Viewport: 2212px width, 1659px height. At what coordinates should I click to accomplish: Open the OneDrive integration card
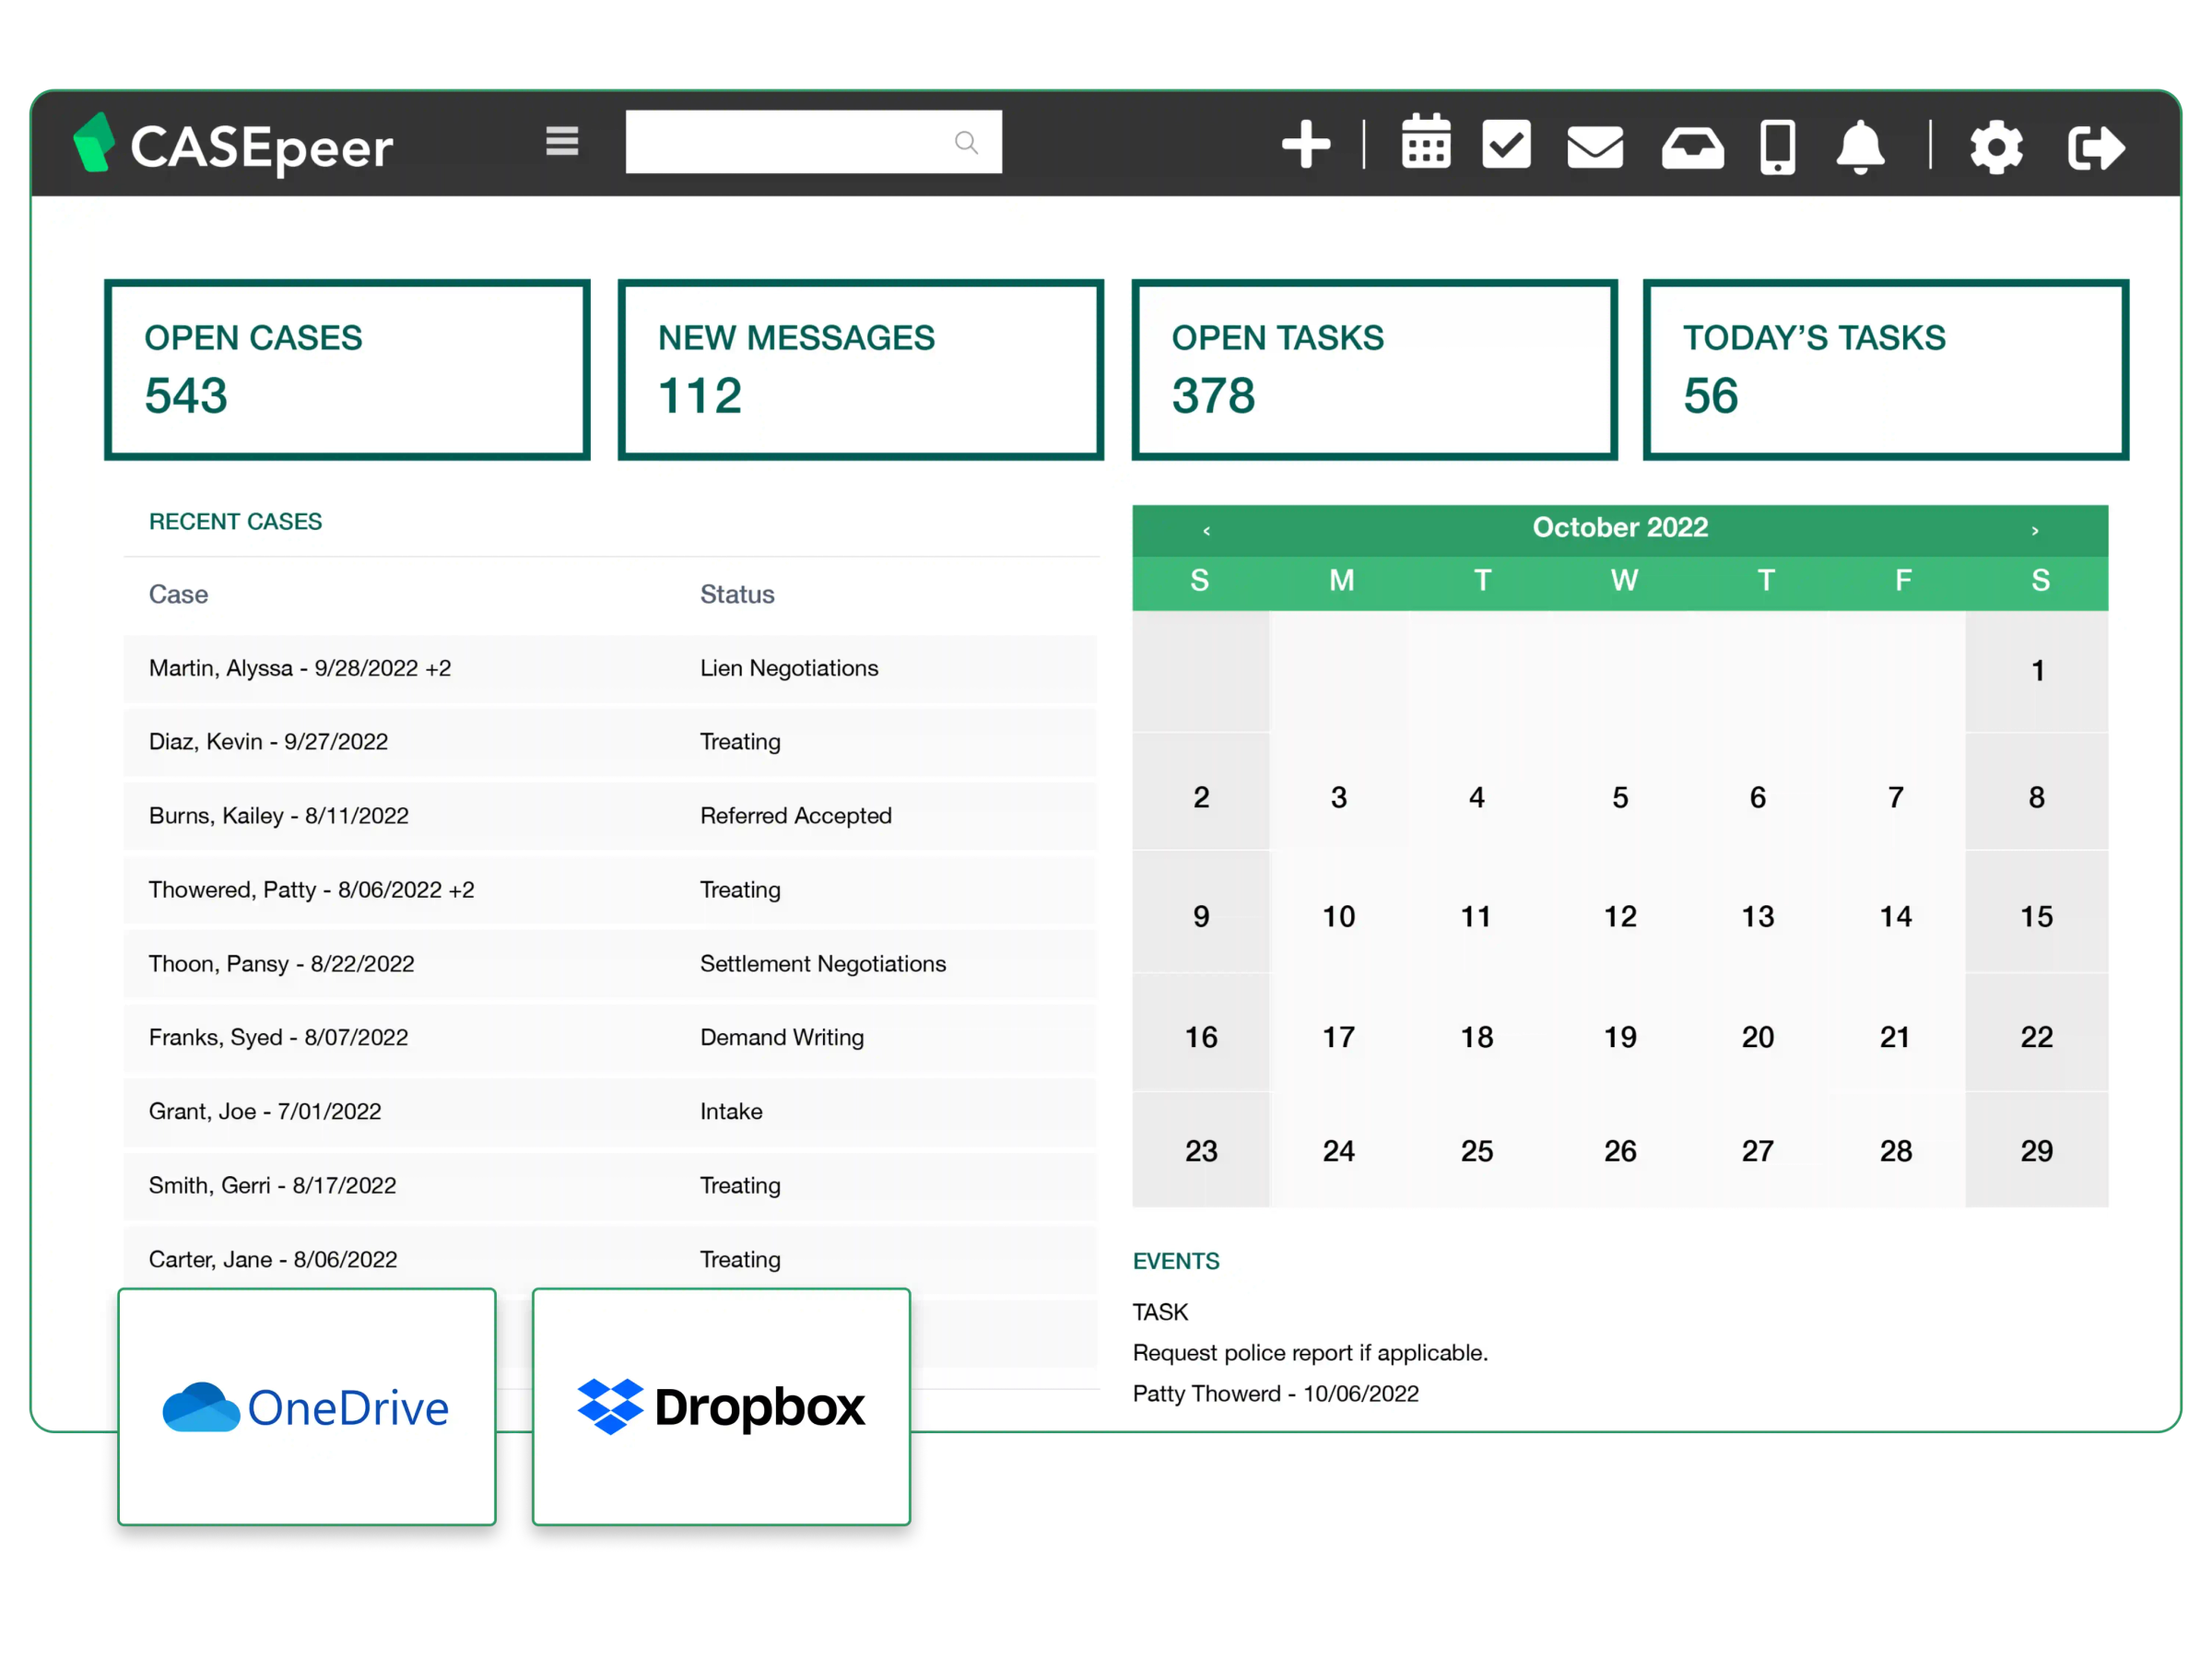(x=306, y=1407)
